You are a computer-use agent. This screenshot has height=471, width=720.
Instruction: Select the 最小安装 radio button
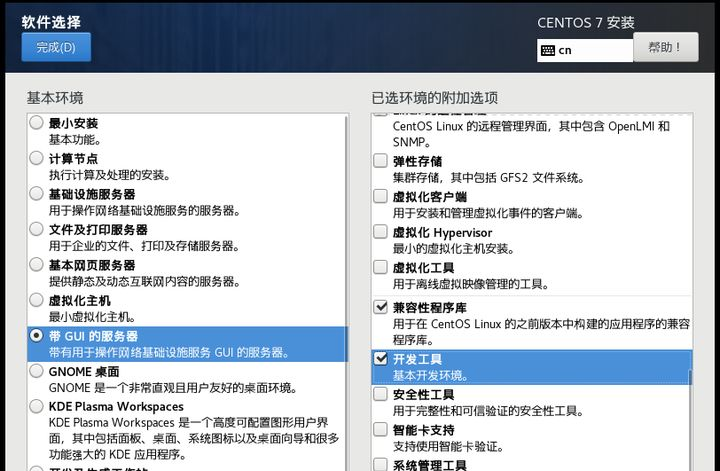[x=36, y=123]
